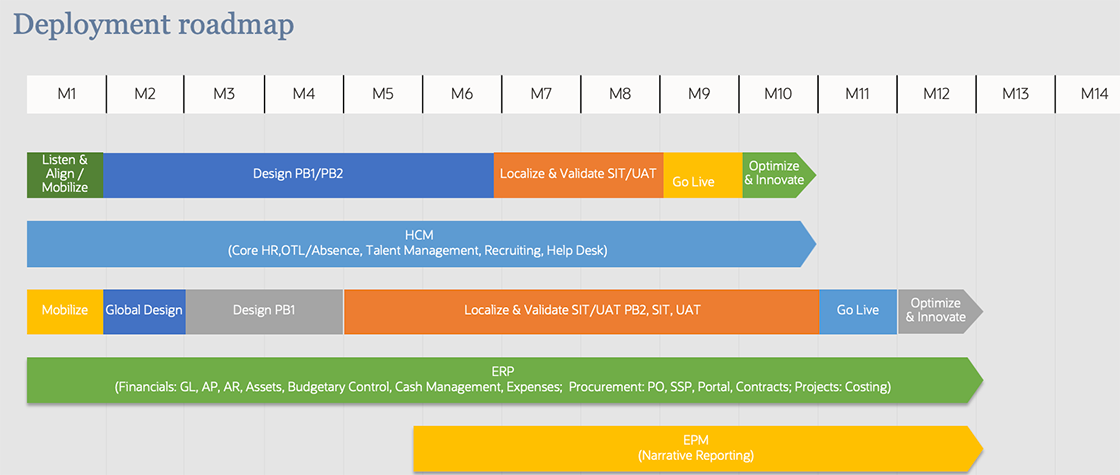Click the M10 month header
Viewport: 1120px width, 475px height.
tap(778, 93)
